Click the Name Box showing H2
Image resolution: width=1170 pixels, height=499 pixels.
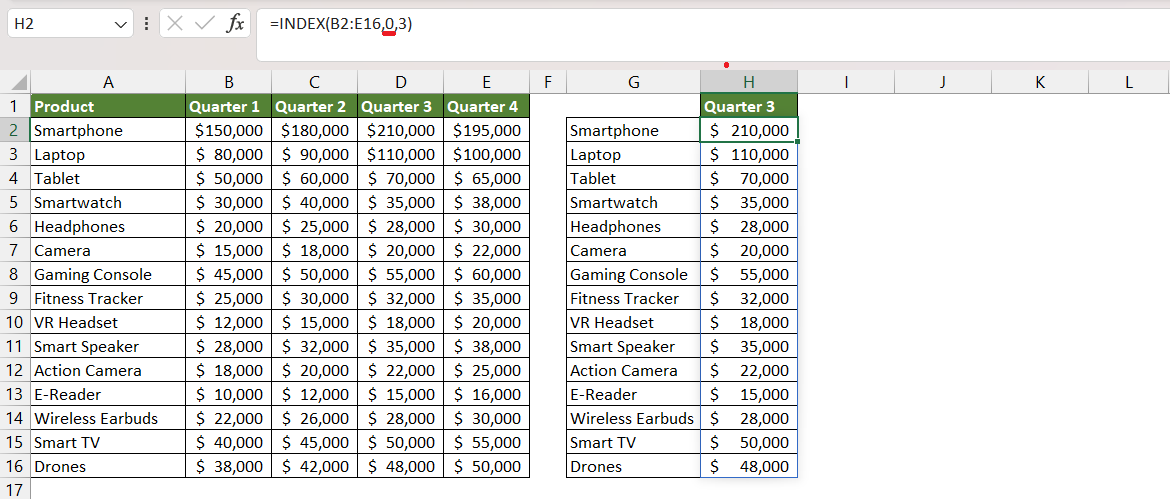tap(70, 24)
